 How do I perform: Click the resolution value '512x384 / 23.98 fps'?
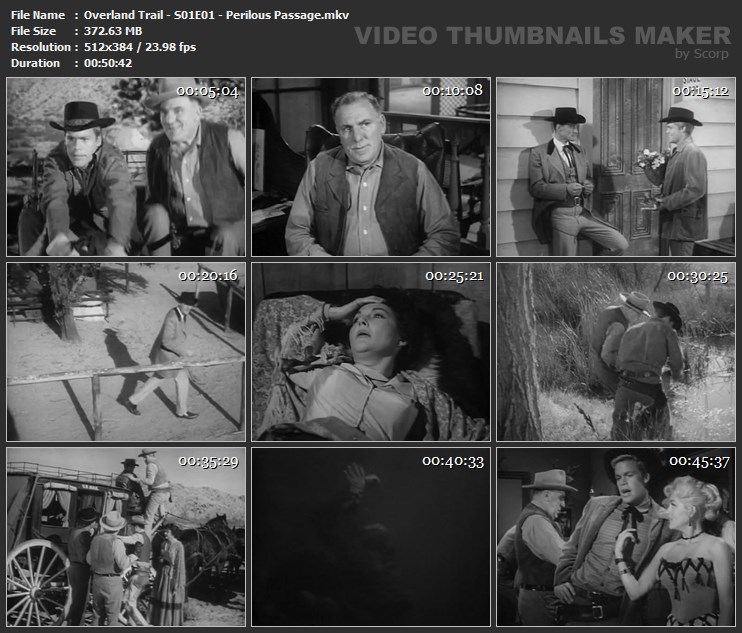[x=140, y=47]
